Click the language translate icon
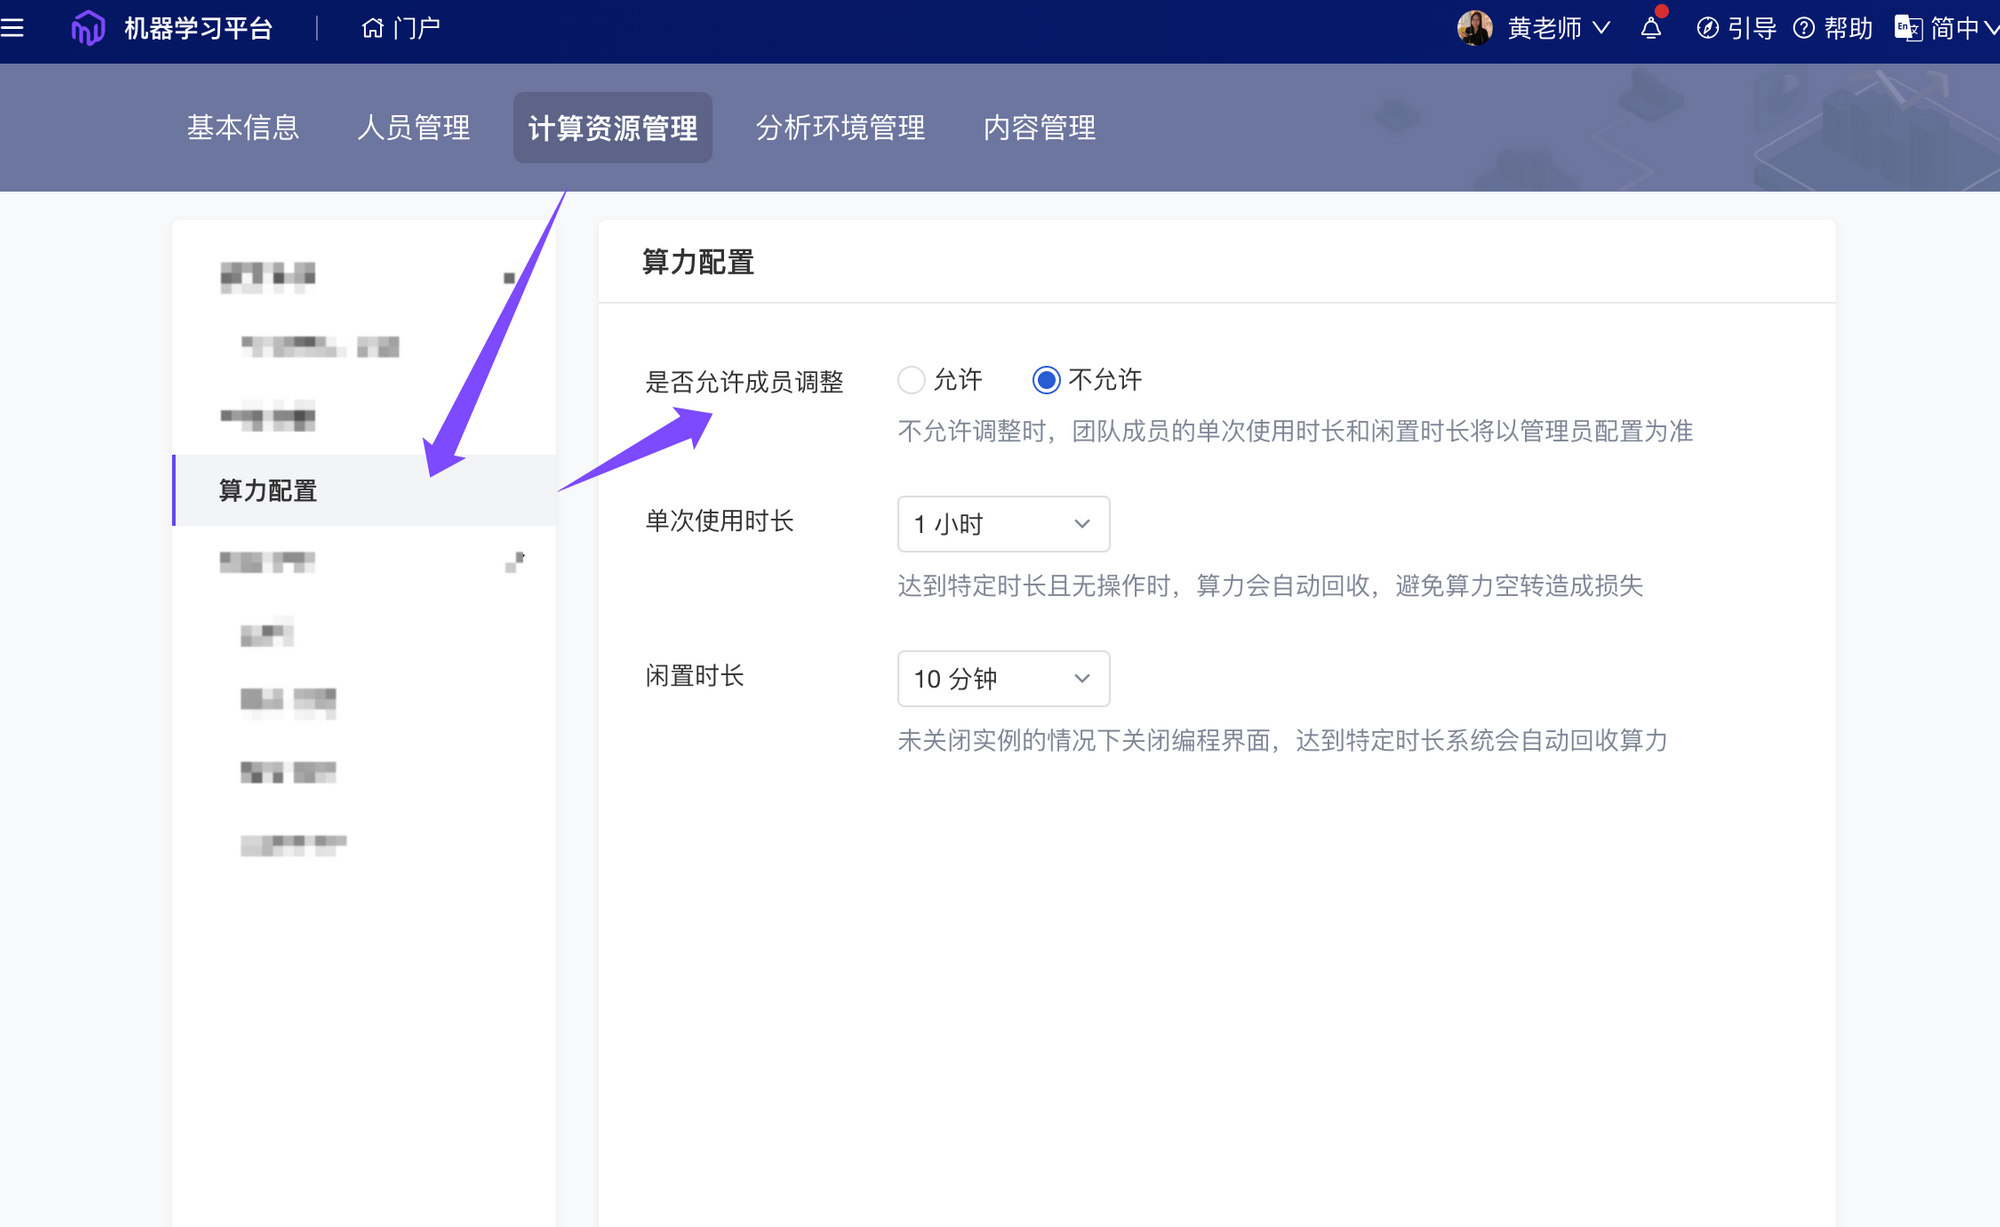Image resolution: width=2000 pixels, height=1227 pixels. click(x=1908, y=28)
